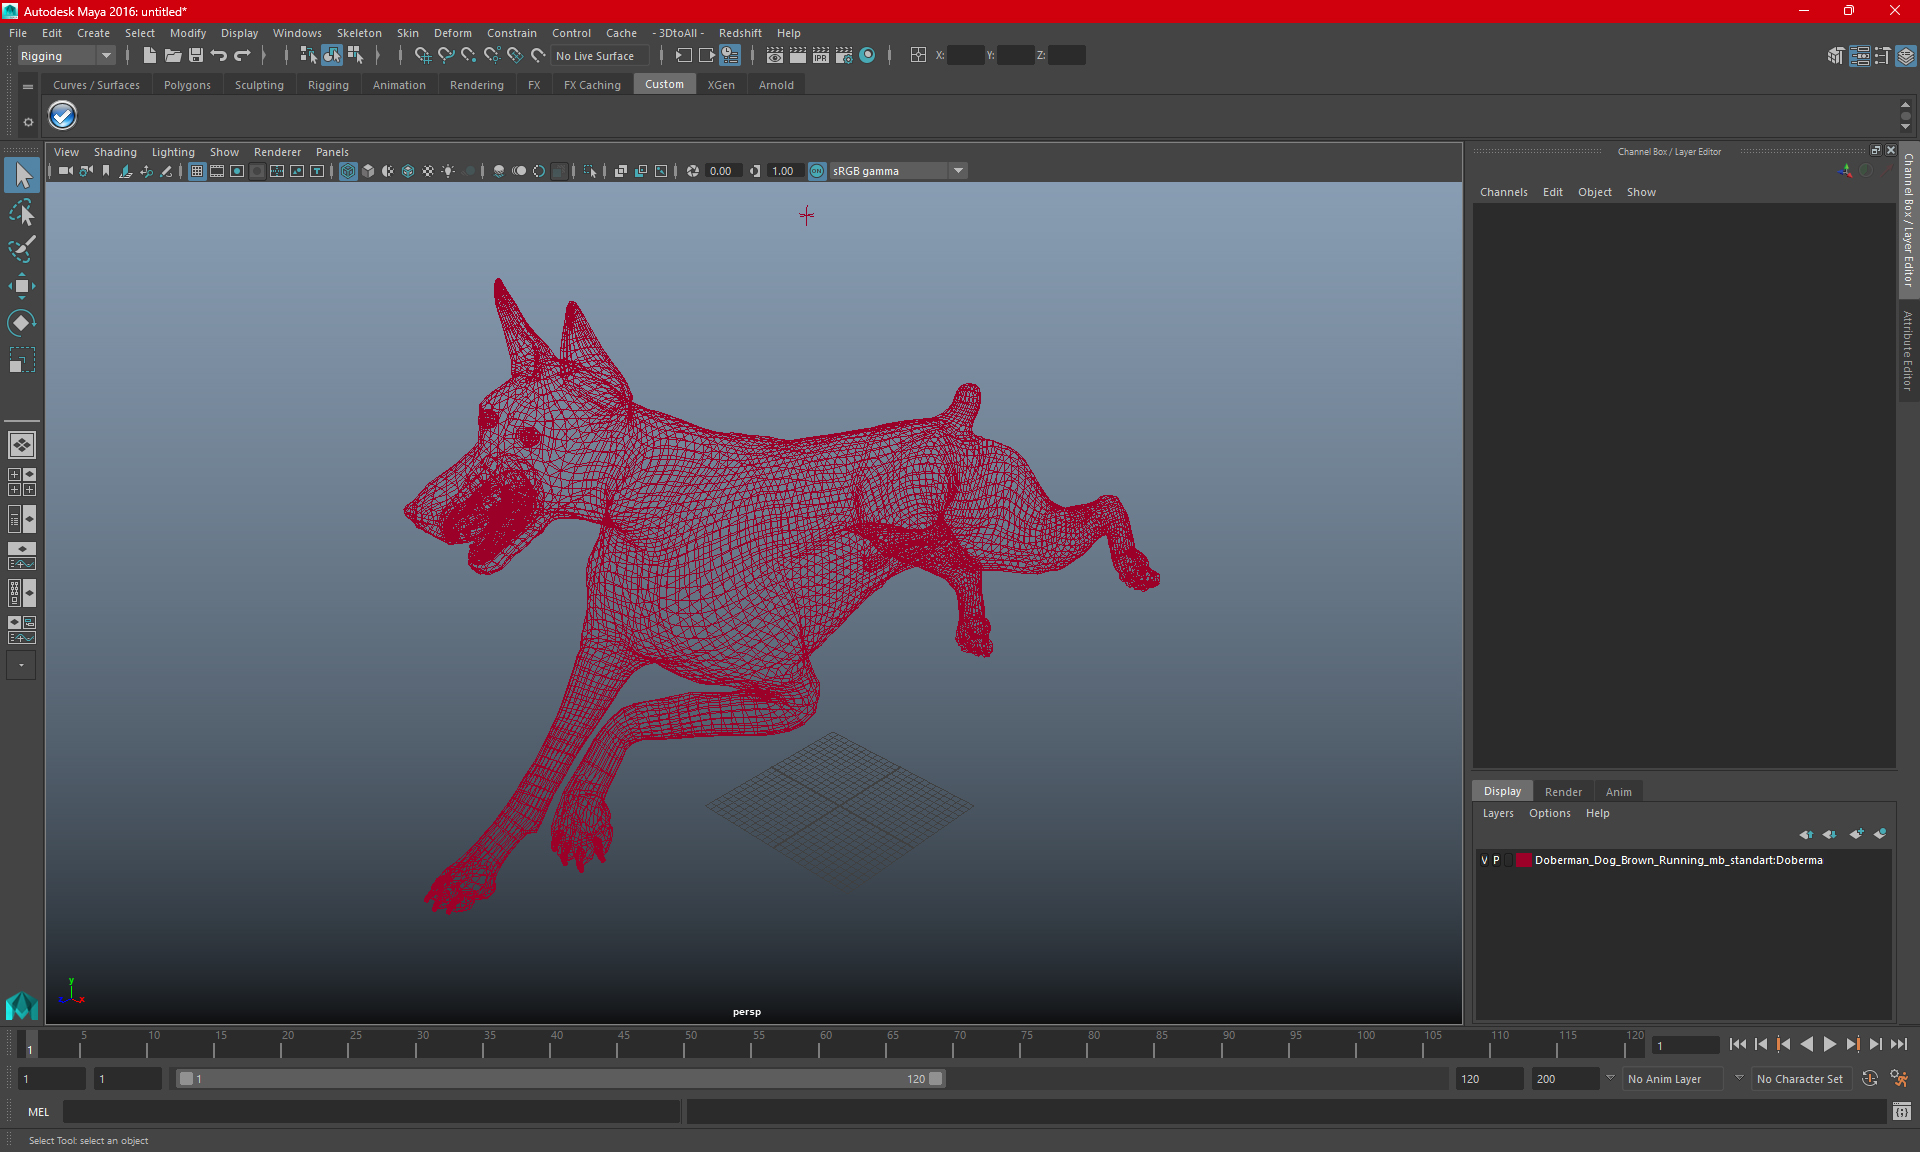
Task: Undo the last action
Action: pos(218,56)
